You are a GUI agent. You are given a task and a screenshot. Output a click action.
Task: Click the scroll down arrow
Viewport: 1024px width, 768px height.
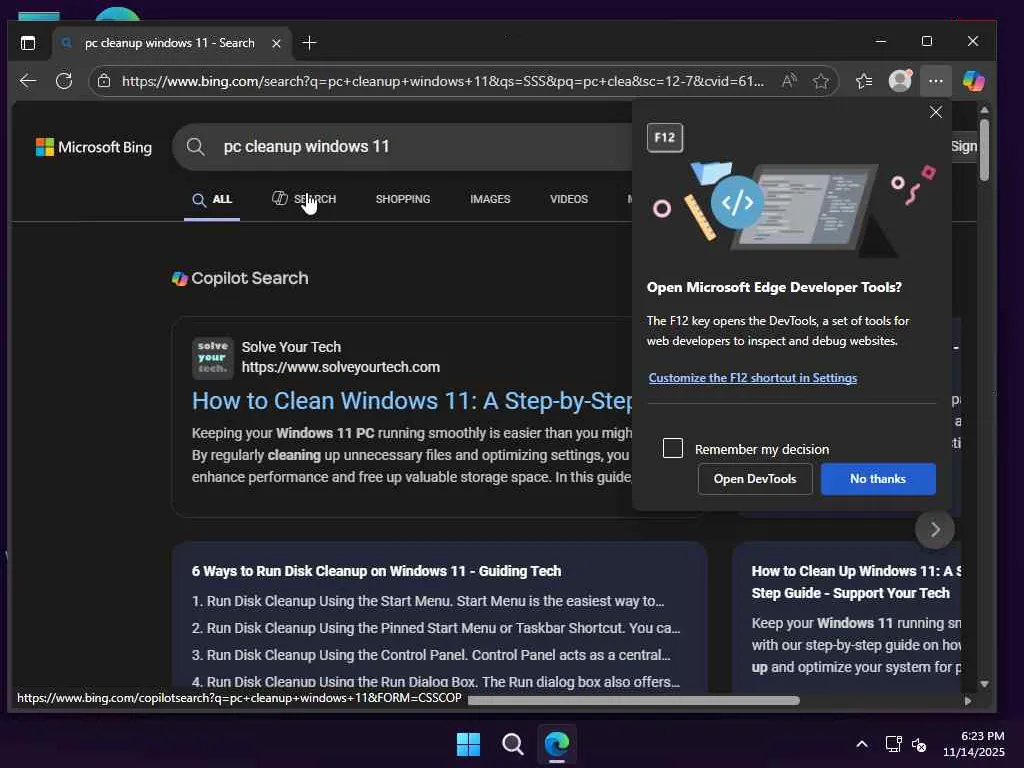tap(984, 684)
